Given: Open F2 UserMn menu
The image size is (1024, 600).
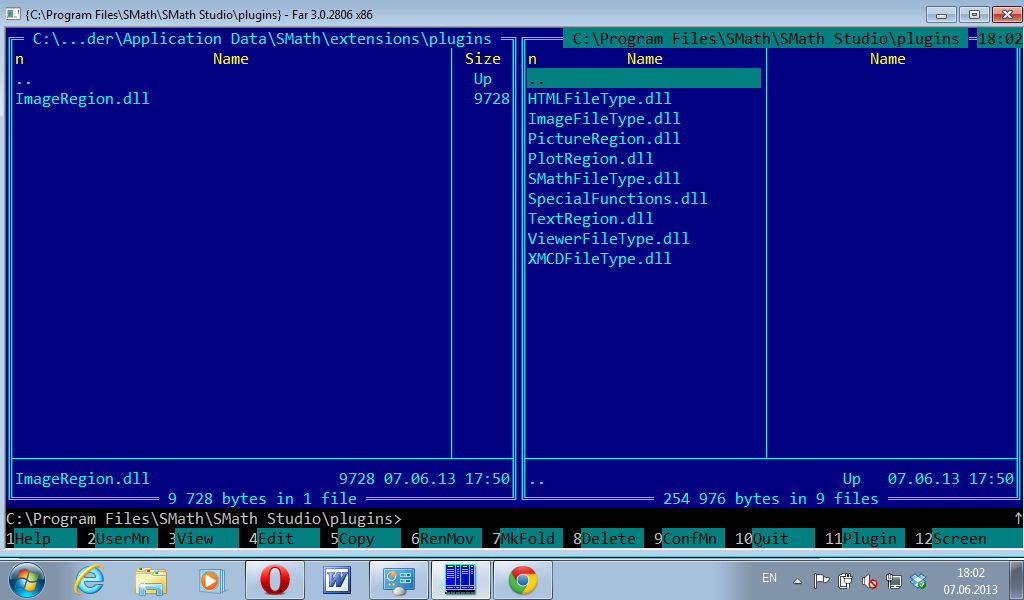Looking at the screenshot, I should coord(122,539).
